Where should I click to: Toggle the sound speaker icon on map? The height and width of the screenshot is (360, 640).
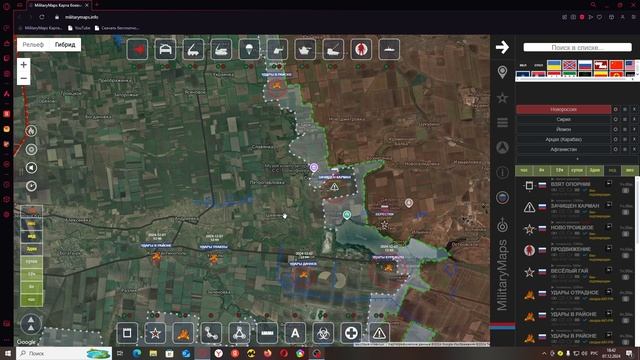coord(31,168)
